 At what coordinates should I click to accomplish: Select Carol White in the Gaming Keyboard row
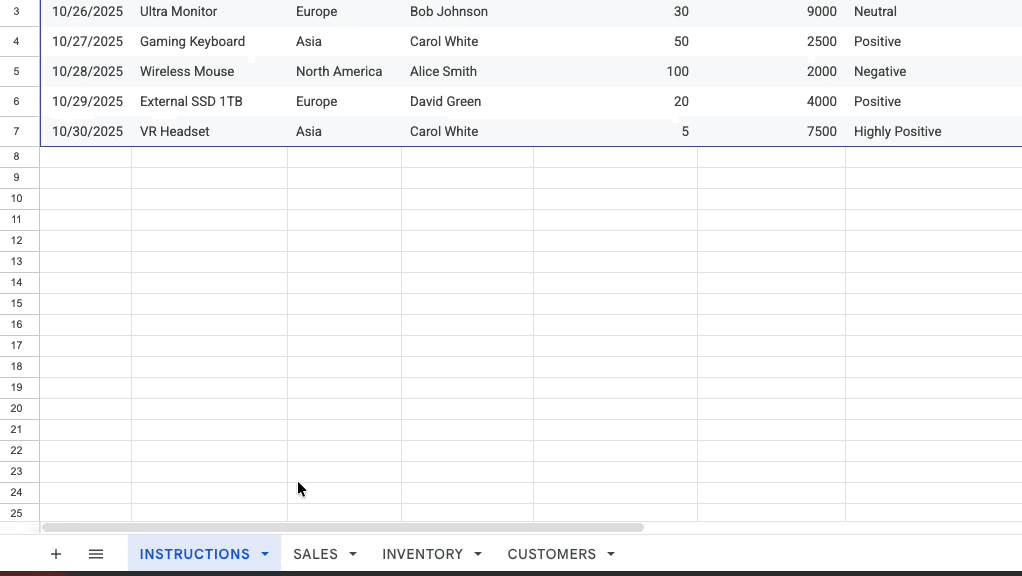[467, 42]
